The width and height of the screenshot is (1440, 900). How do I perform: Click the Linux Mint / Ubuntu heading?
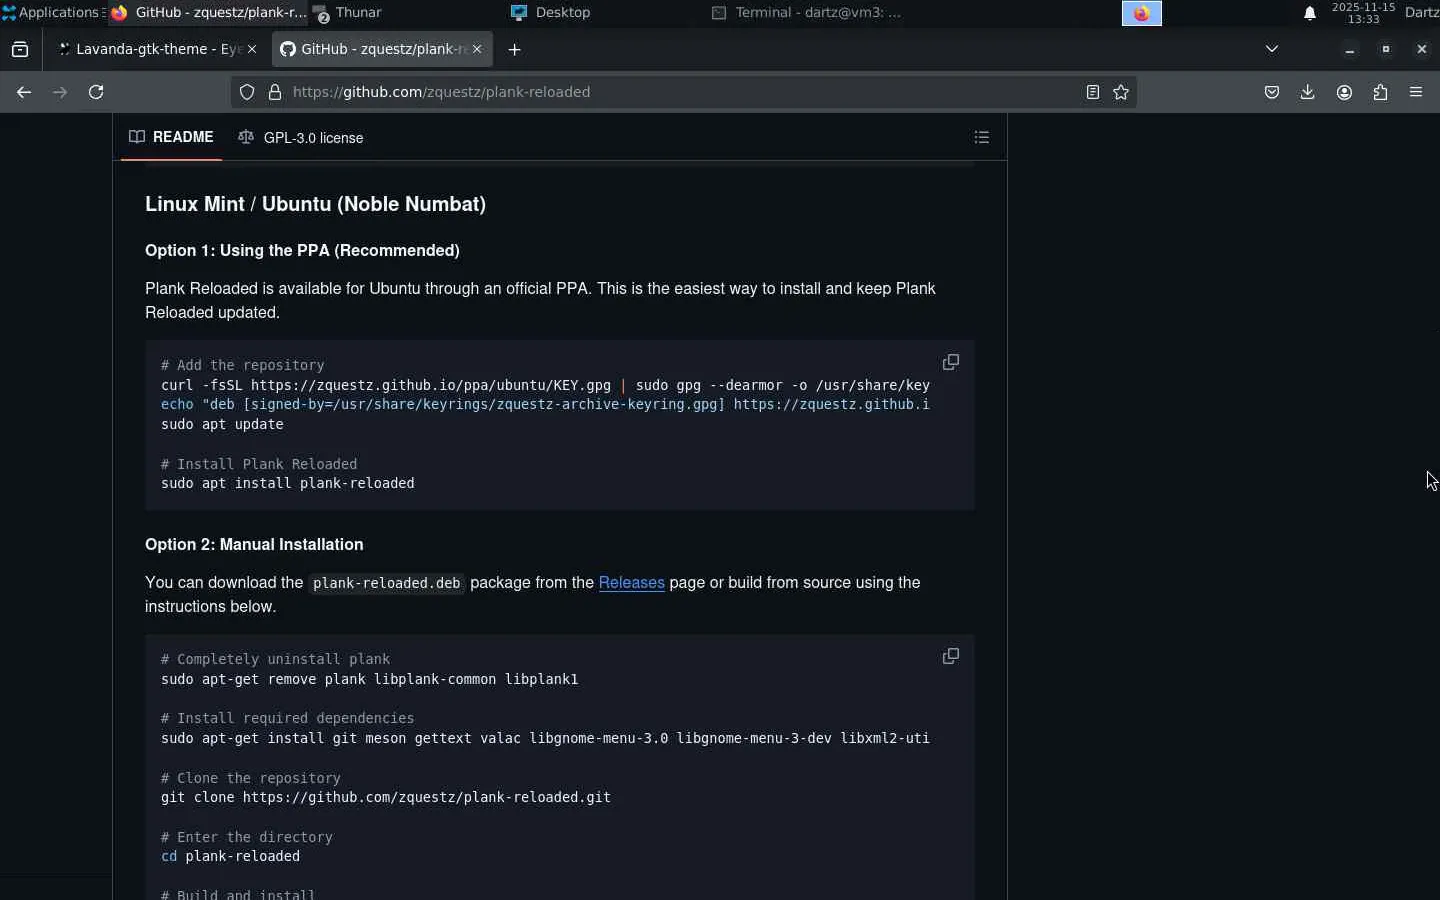click(x=315, y=204)
